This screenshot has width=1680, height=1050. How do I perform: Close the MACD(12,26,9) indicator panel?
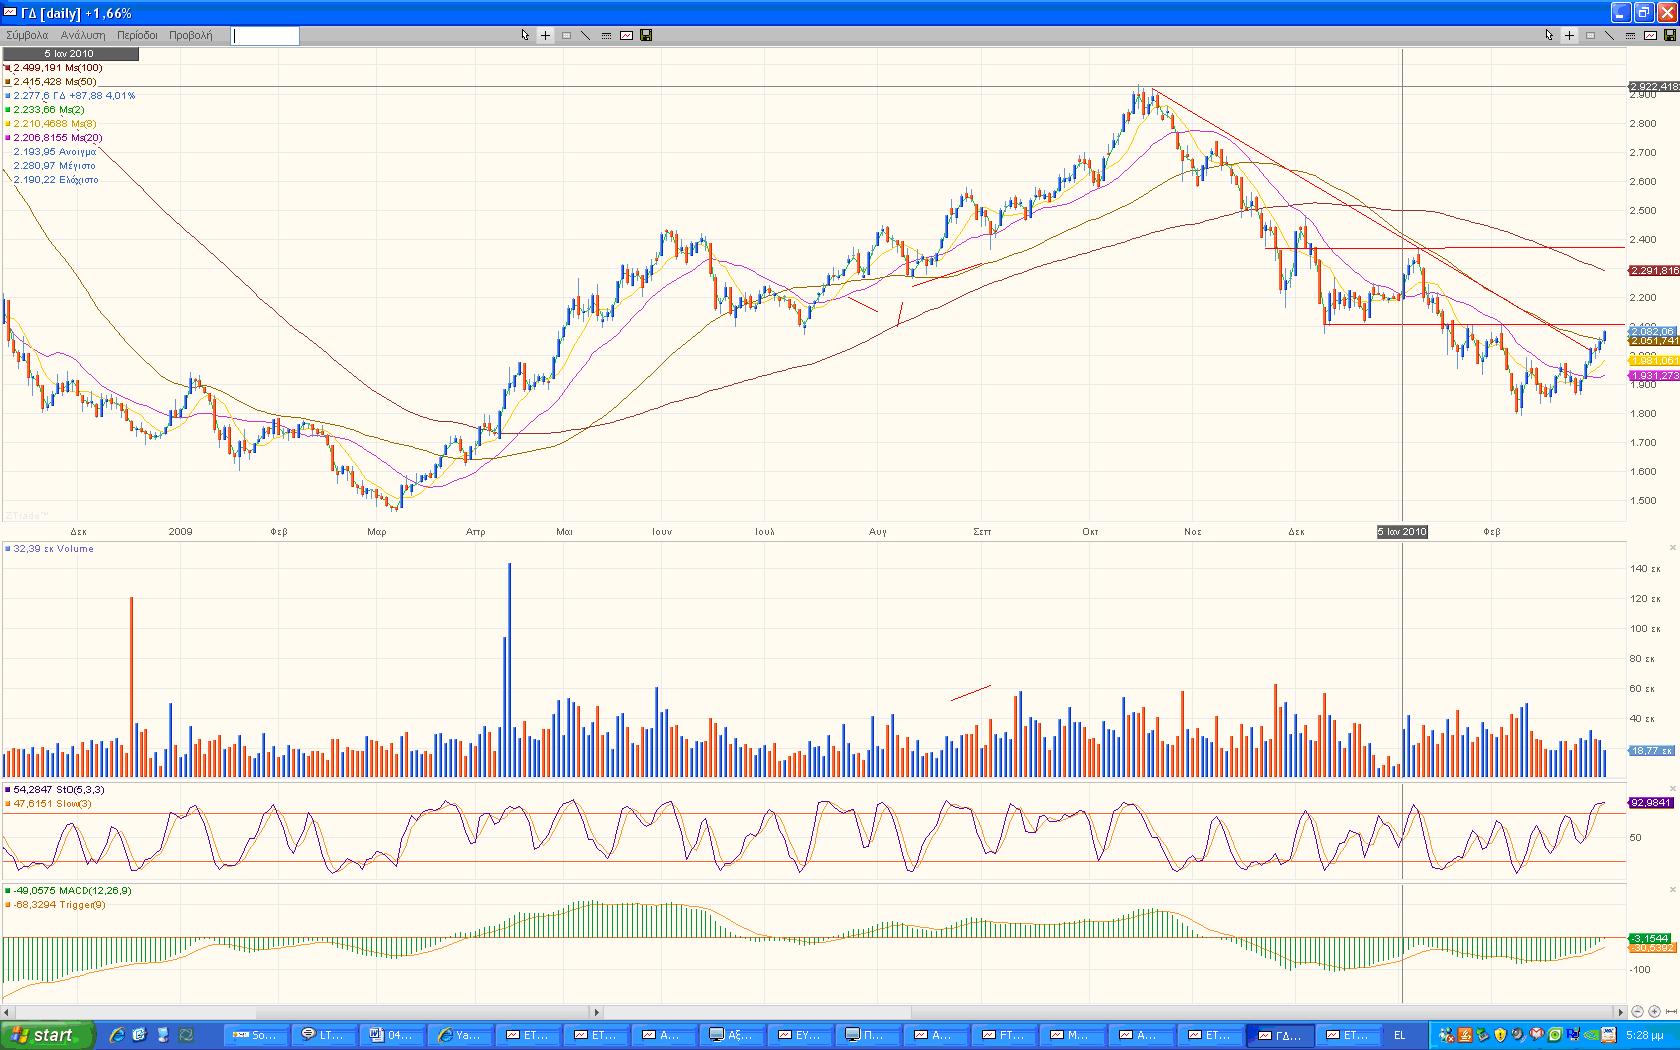1672,890
